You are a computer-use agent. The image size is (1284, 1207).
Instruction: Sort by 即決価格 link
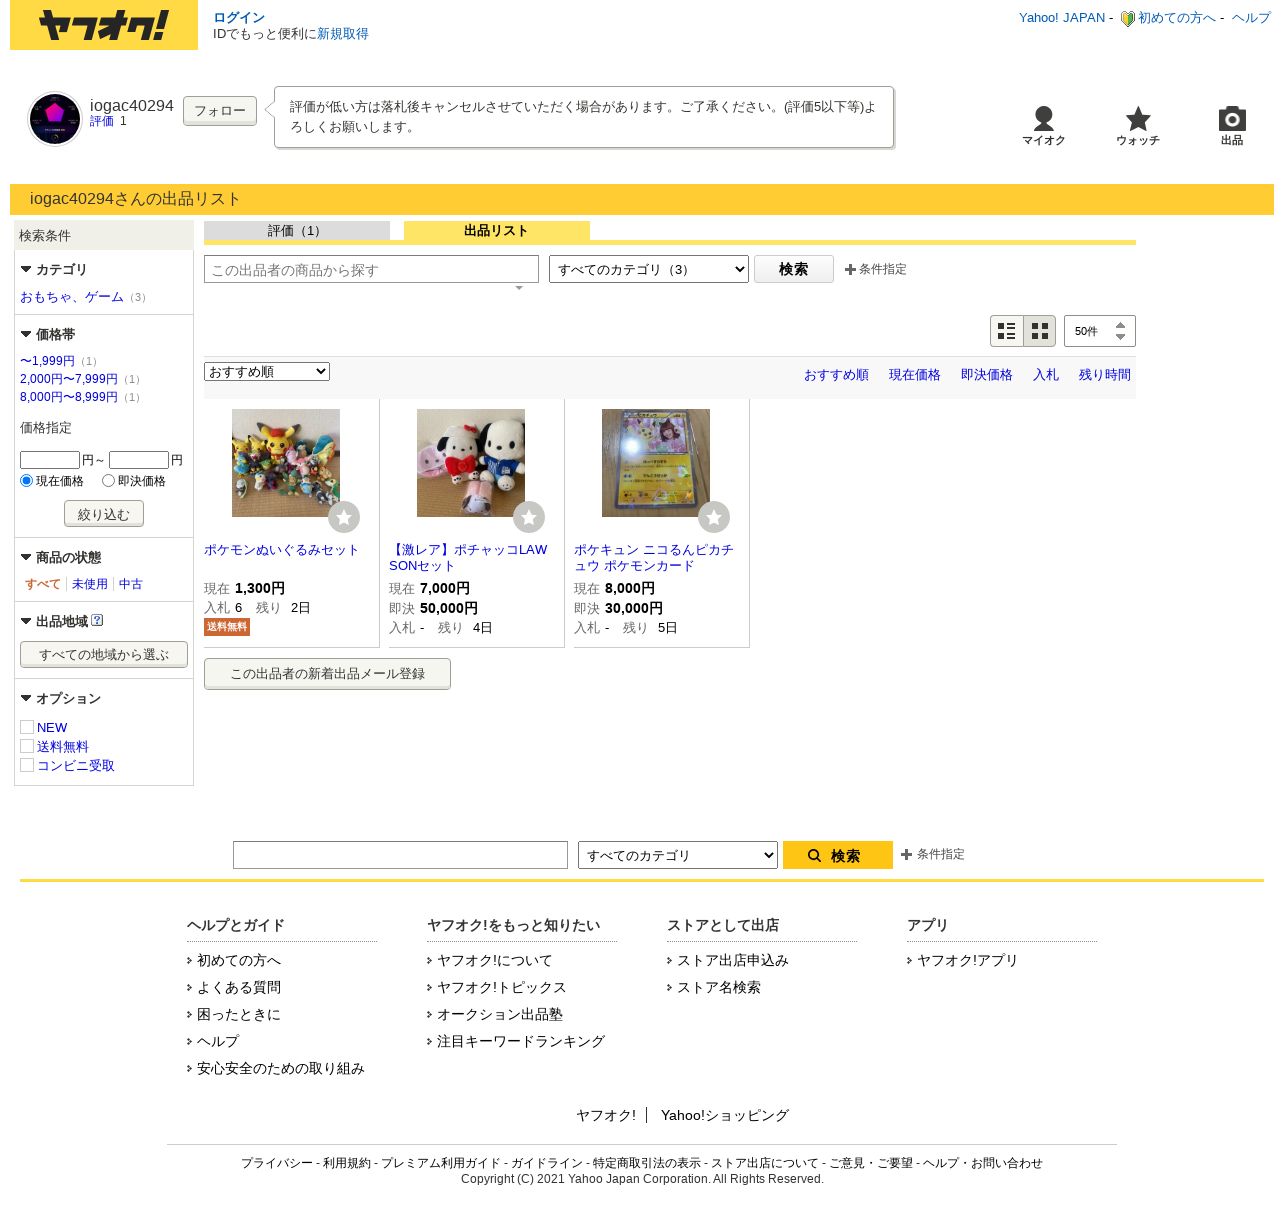(x=987, y=375)
